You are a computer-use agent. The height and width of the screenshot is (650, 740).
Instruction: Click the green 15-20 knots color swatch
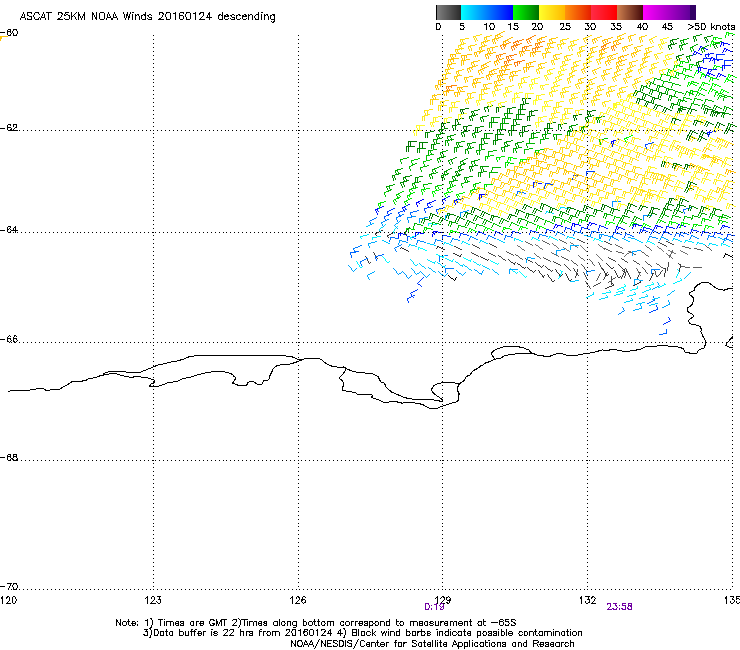tap(526, 12)
